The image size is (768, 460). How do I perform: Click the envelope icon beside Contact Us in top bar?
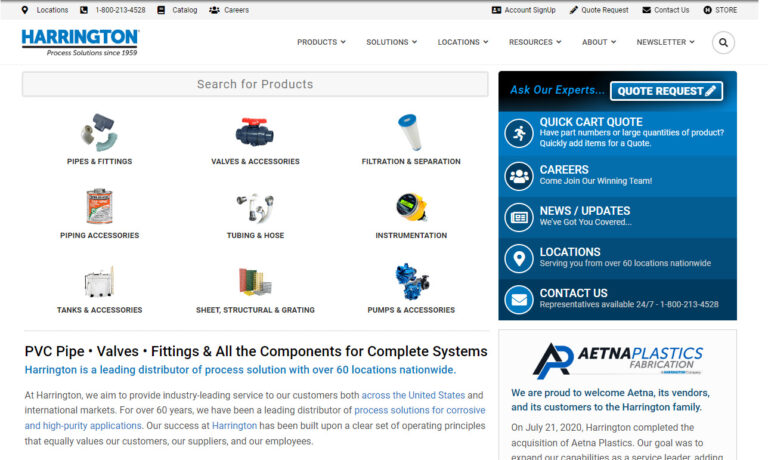tap(647, 10)
